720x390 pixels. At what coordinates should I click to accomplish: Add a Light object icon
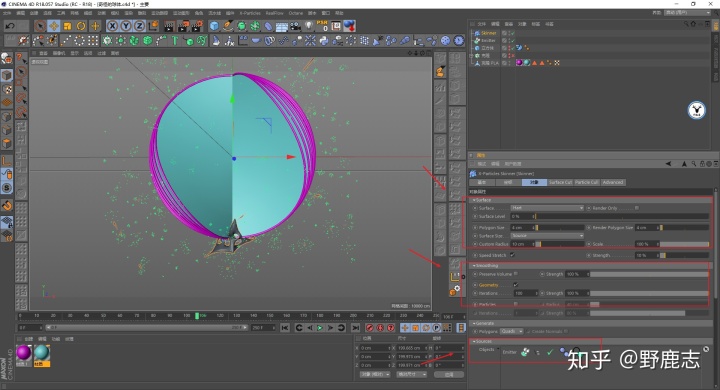309,26
